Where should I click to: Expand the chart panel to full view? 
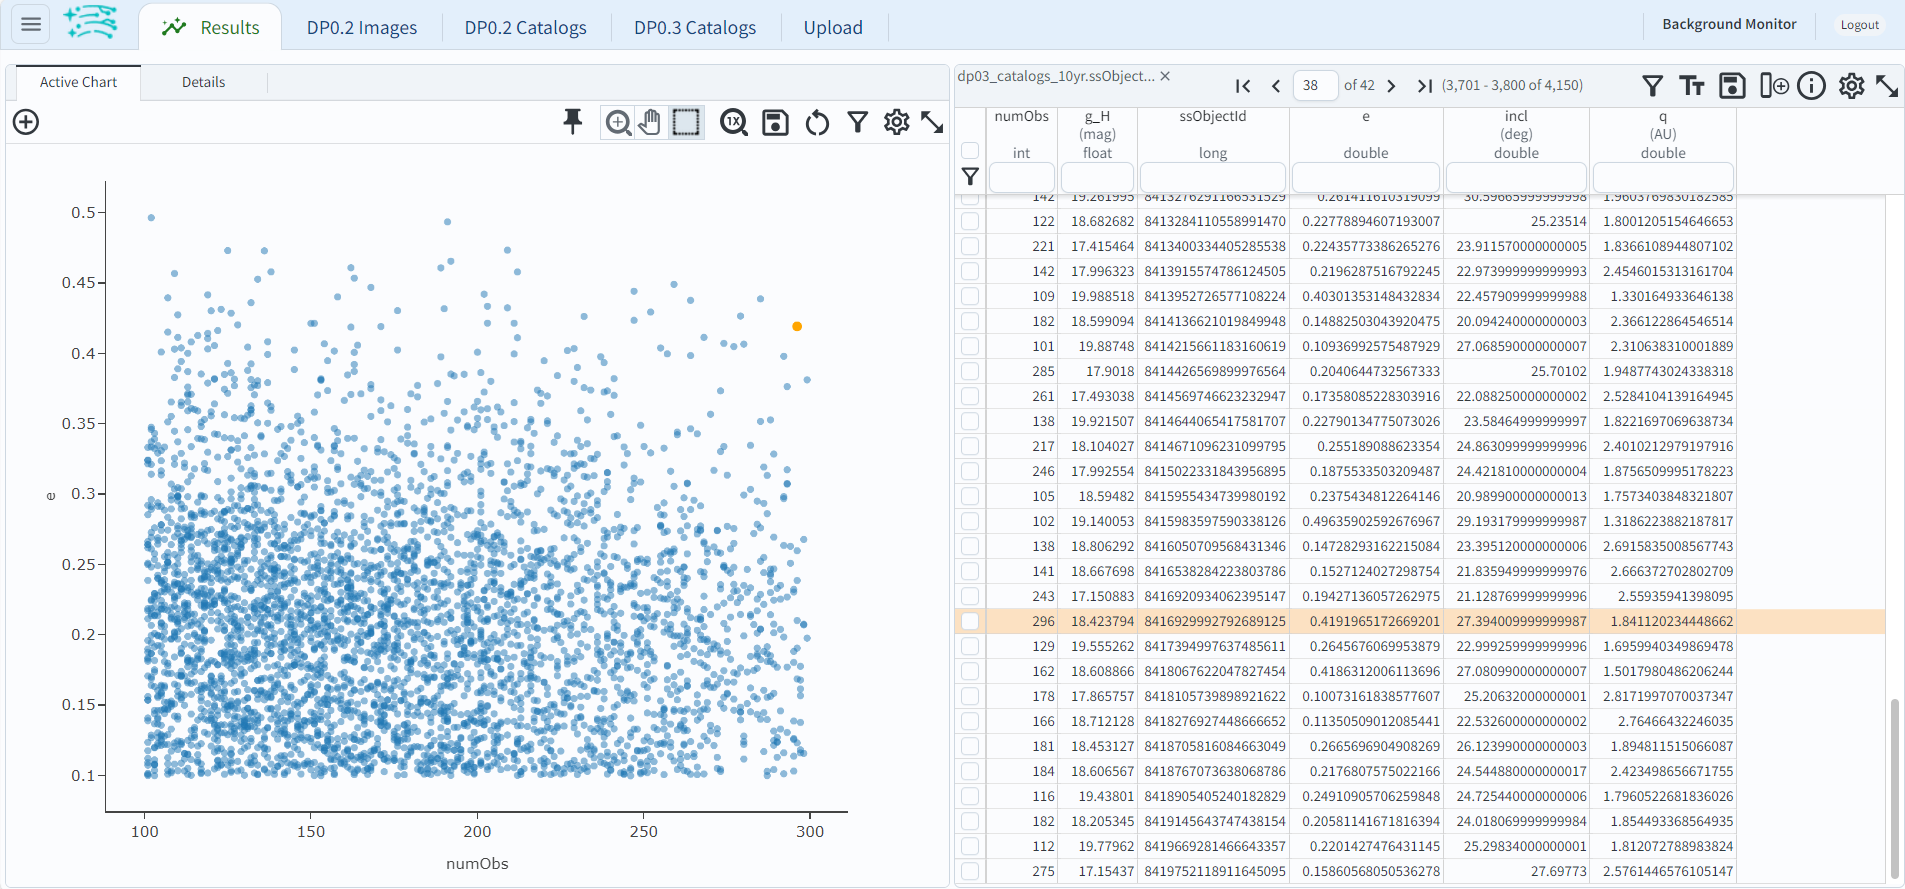coord(932,122)
